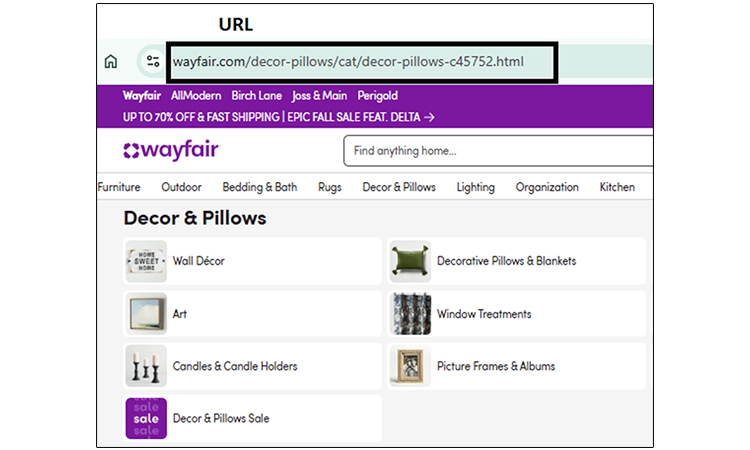Open the Organization menu
The width and height of the screenshot is (750, 450).
pos(547,187)
